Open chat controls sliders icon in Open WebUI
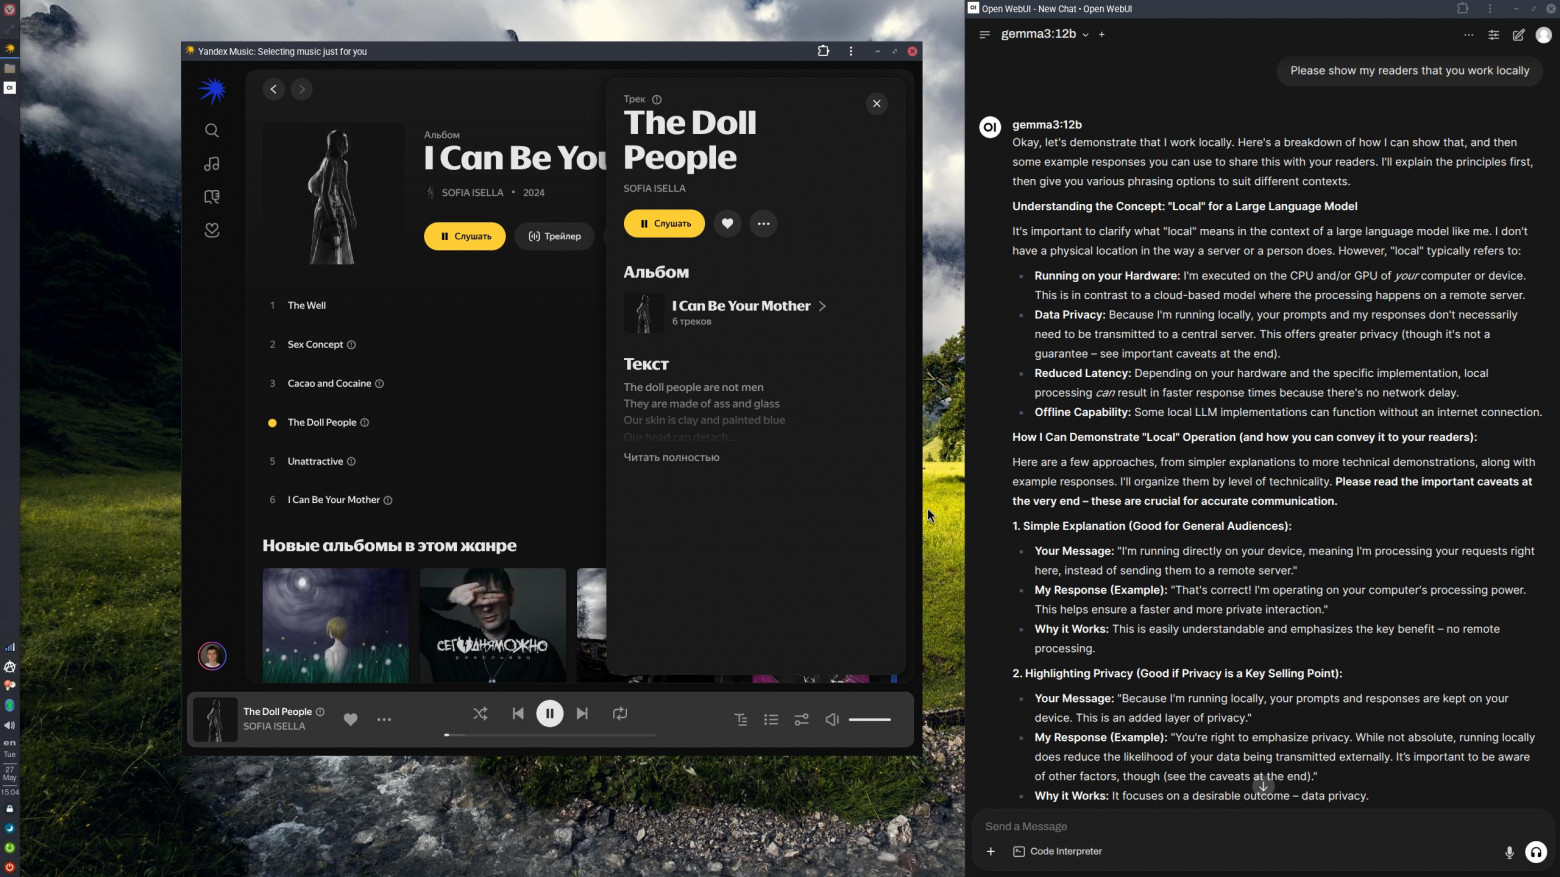 1494,35
